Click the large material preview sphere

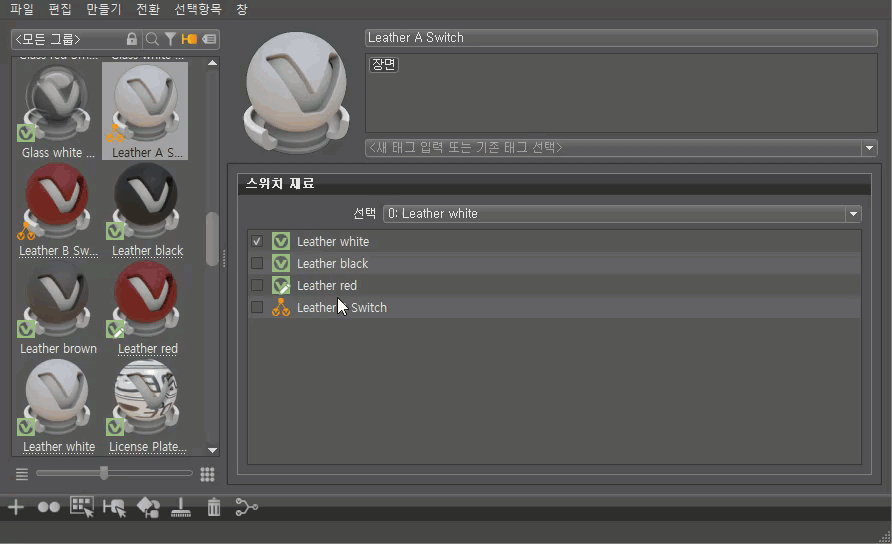tap(296, 93)
